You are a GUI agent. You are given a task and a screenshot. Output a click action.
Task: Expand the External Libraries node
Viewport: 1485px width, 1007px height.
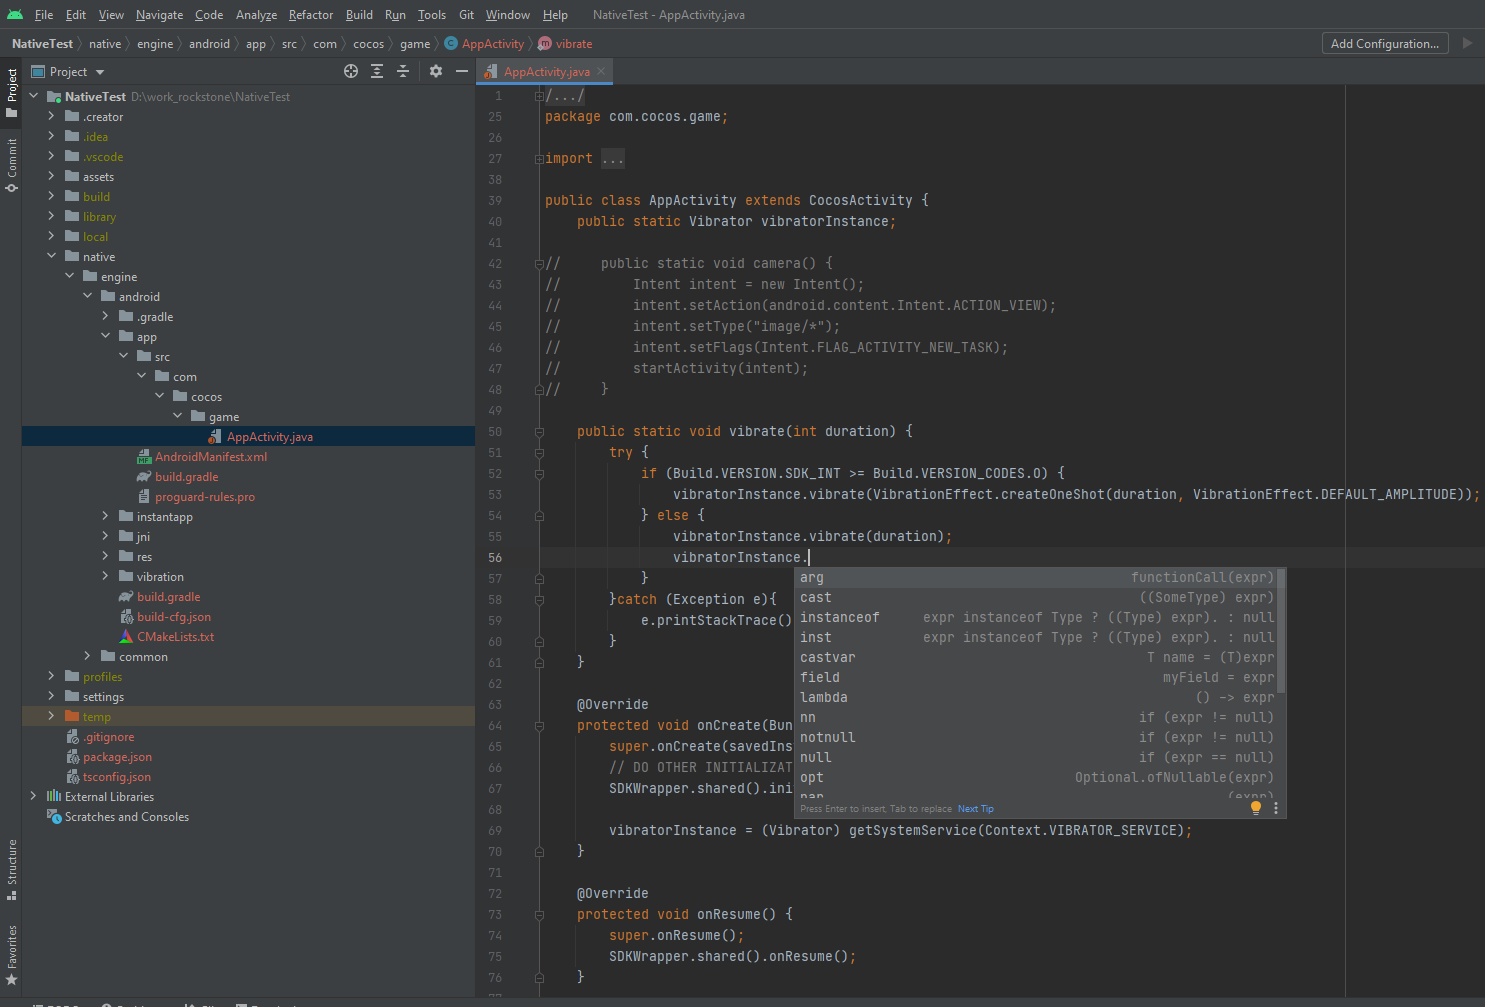(x=33, y=797)
